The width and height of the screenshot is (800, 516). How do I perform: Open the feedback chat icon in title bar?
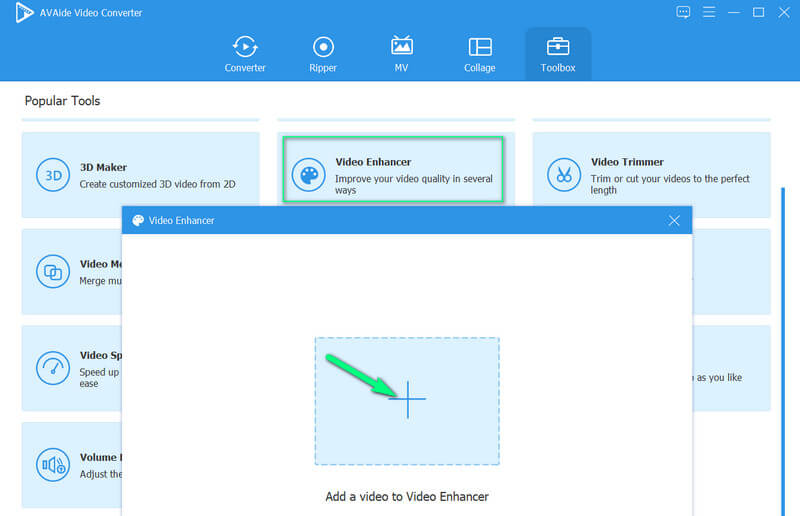pos(683,12)
